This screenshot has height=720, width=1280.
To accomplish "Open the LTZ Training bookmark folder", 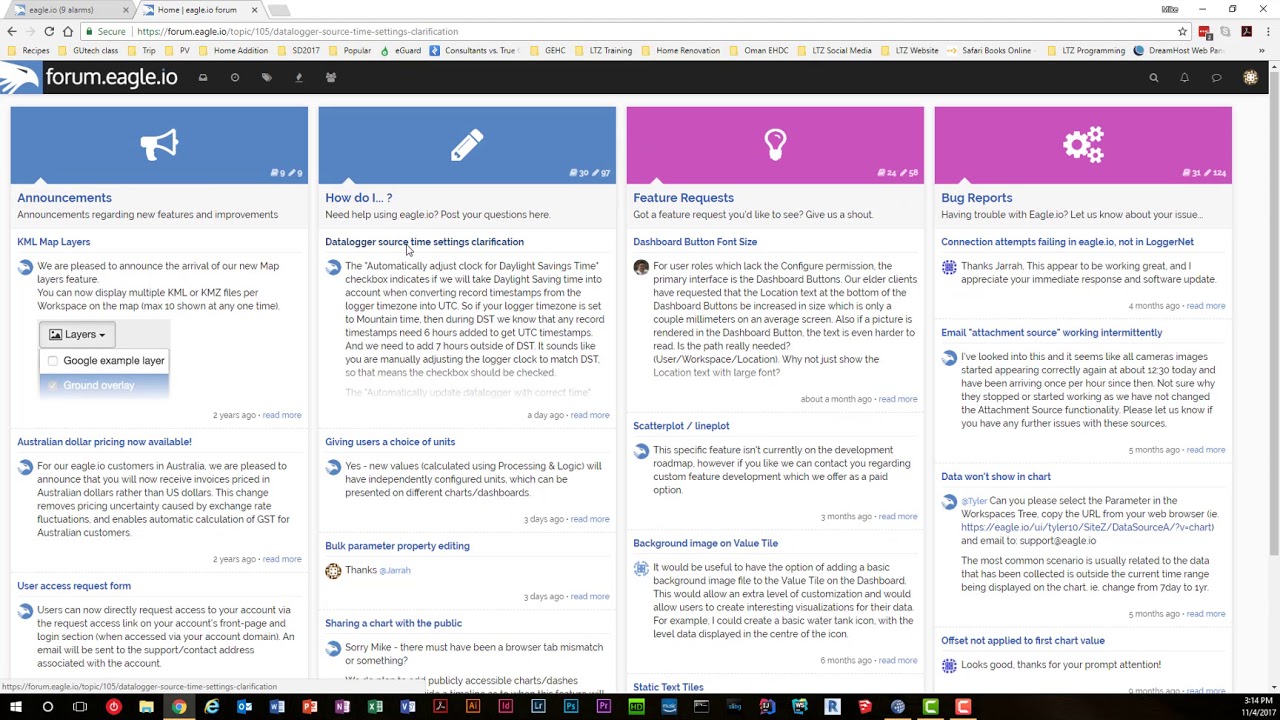I will (x=603, y=50).
